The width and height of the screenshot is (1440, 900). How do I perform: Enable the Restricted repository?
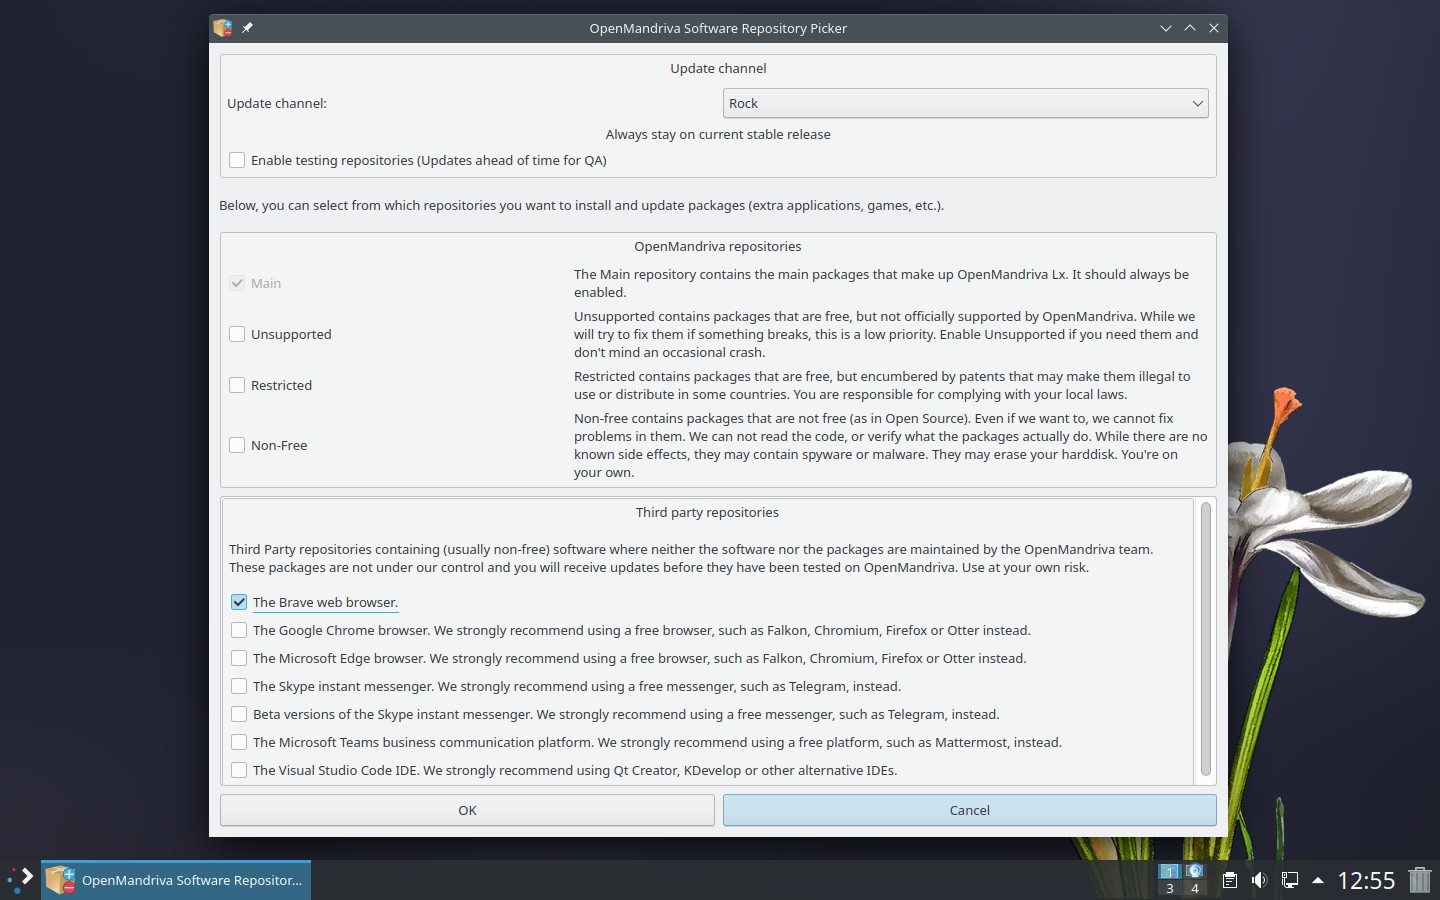click(x=237, y=385)
